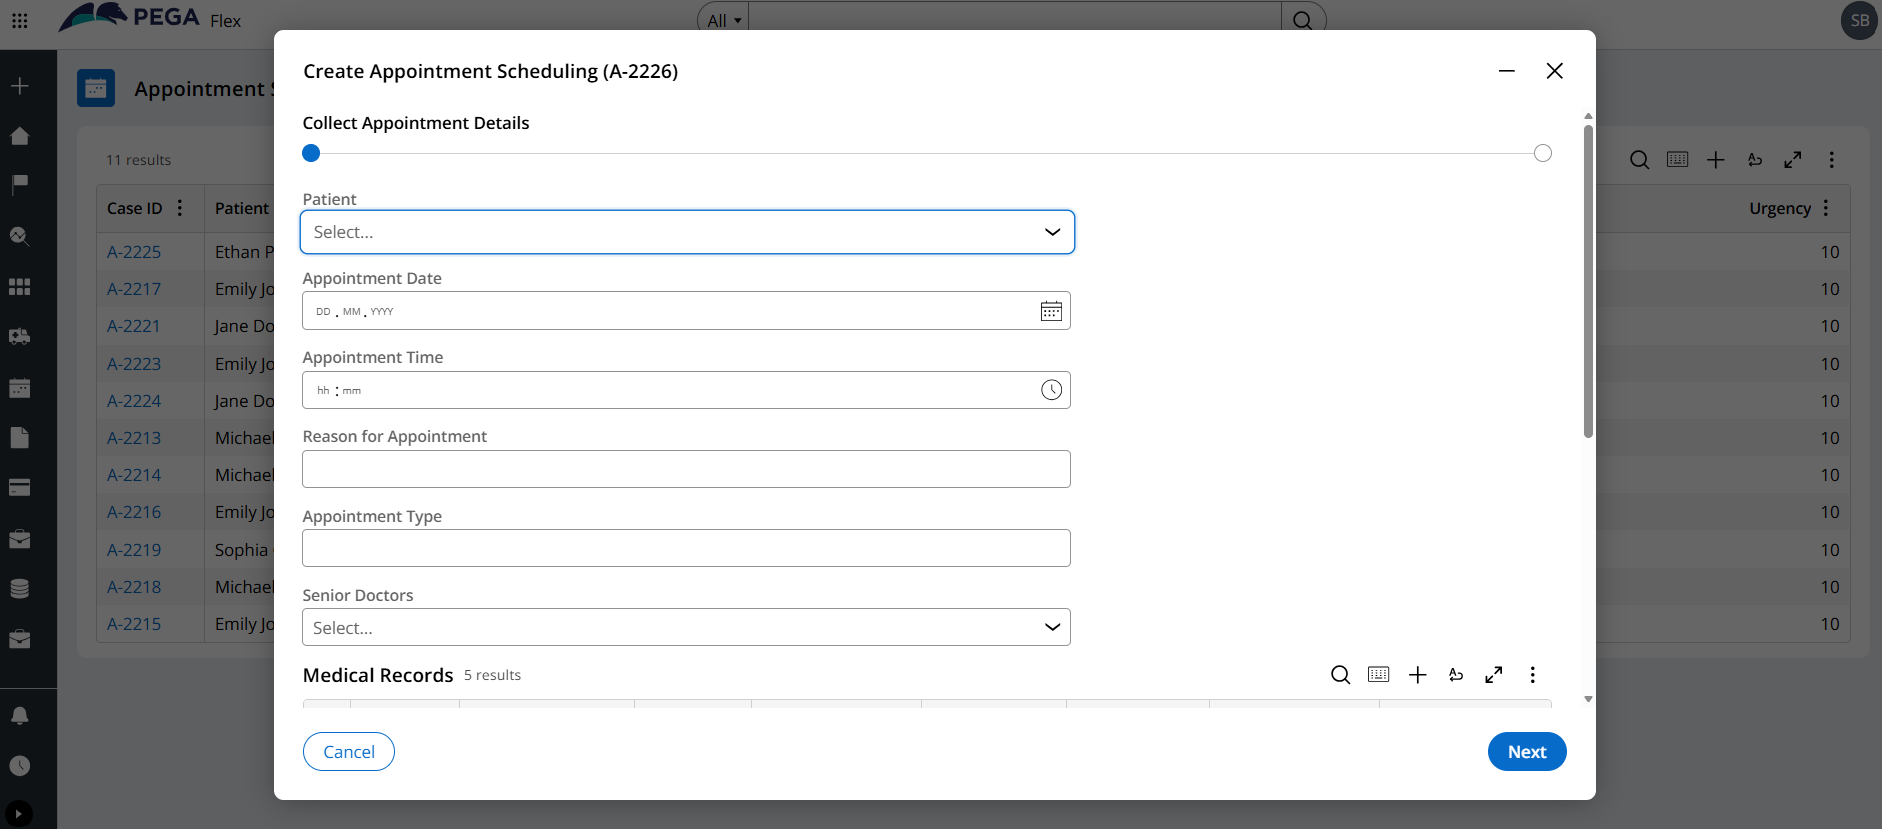1882x829 pixels.
Task: Search within the Medical Records table
Action: 1340,675
